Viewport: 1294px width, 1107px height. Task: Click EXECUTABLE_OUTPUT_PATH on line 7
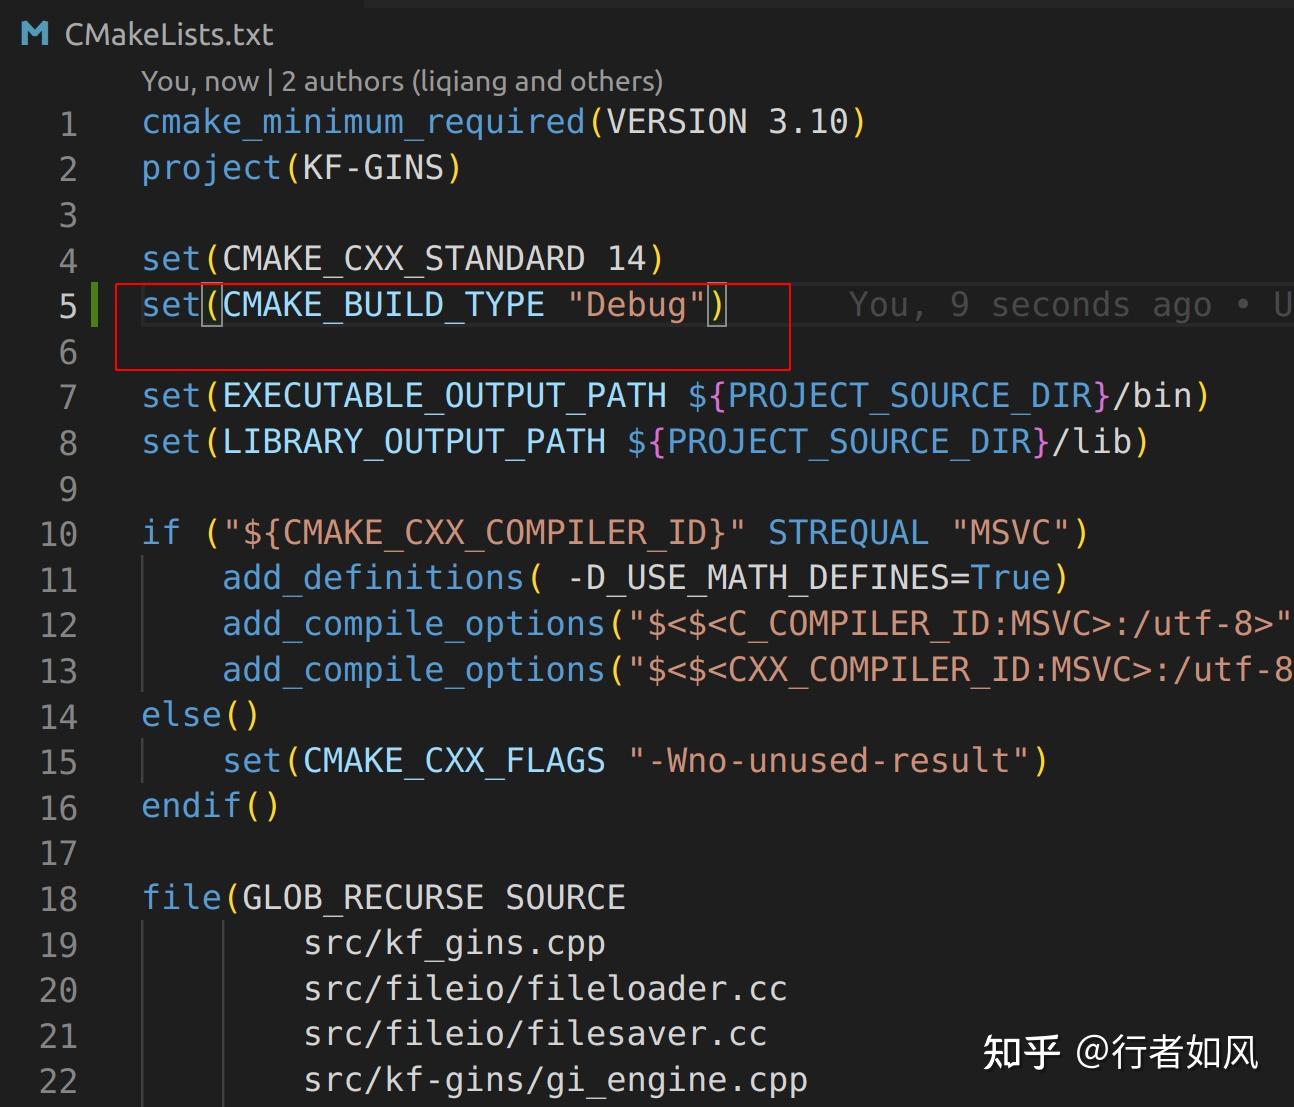tap(444, 396)
